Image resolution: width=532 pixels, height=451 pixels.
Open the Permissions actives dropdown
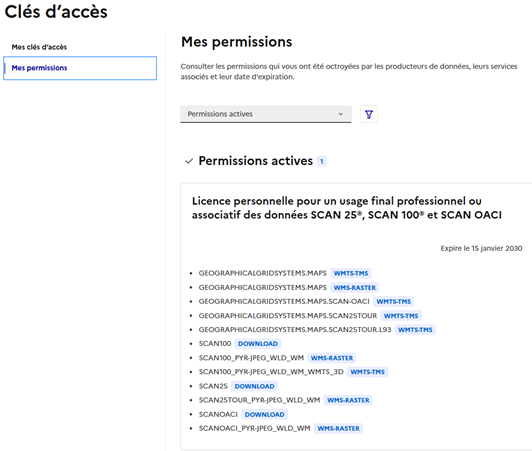266,114
